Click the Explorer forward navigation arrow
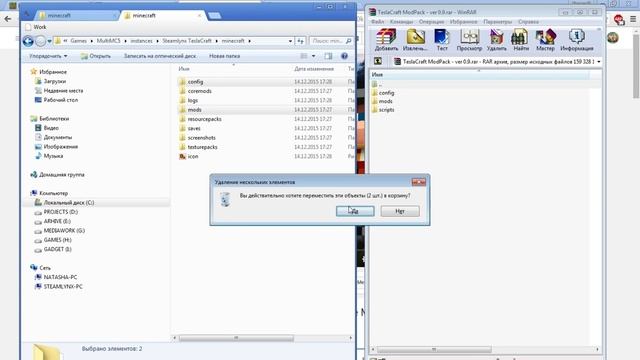Screen dimensions: 640x360 [40, 41]
